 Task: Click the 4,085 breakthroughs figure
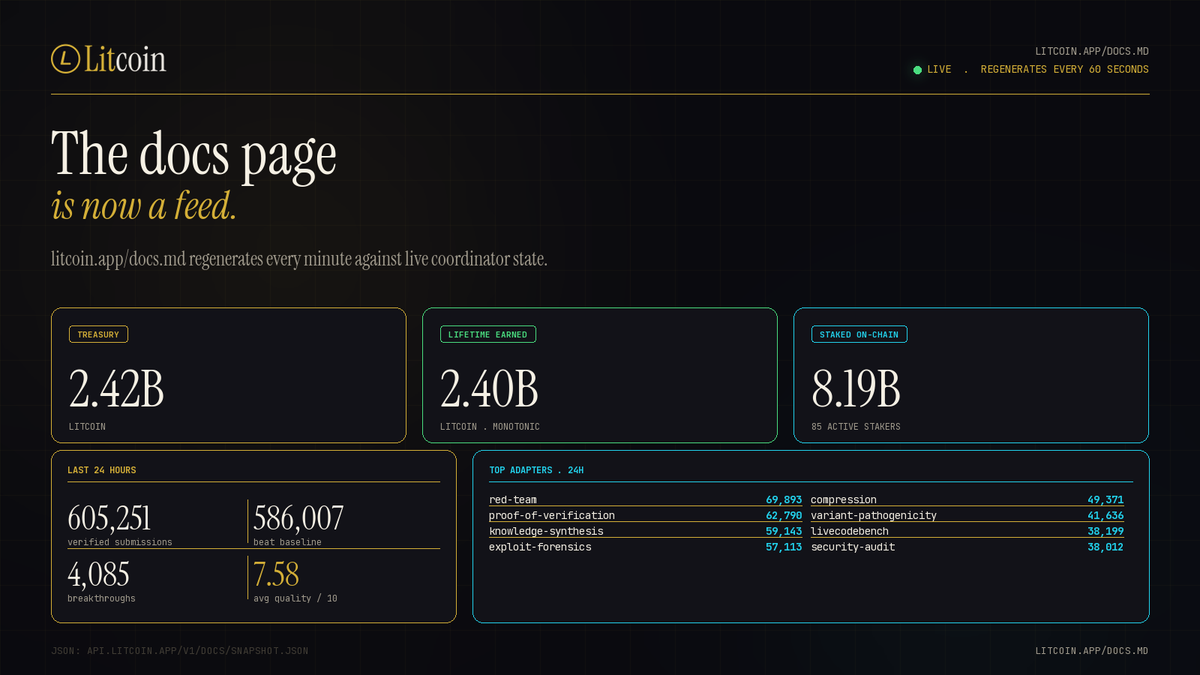tap(98, 574)
